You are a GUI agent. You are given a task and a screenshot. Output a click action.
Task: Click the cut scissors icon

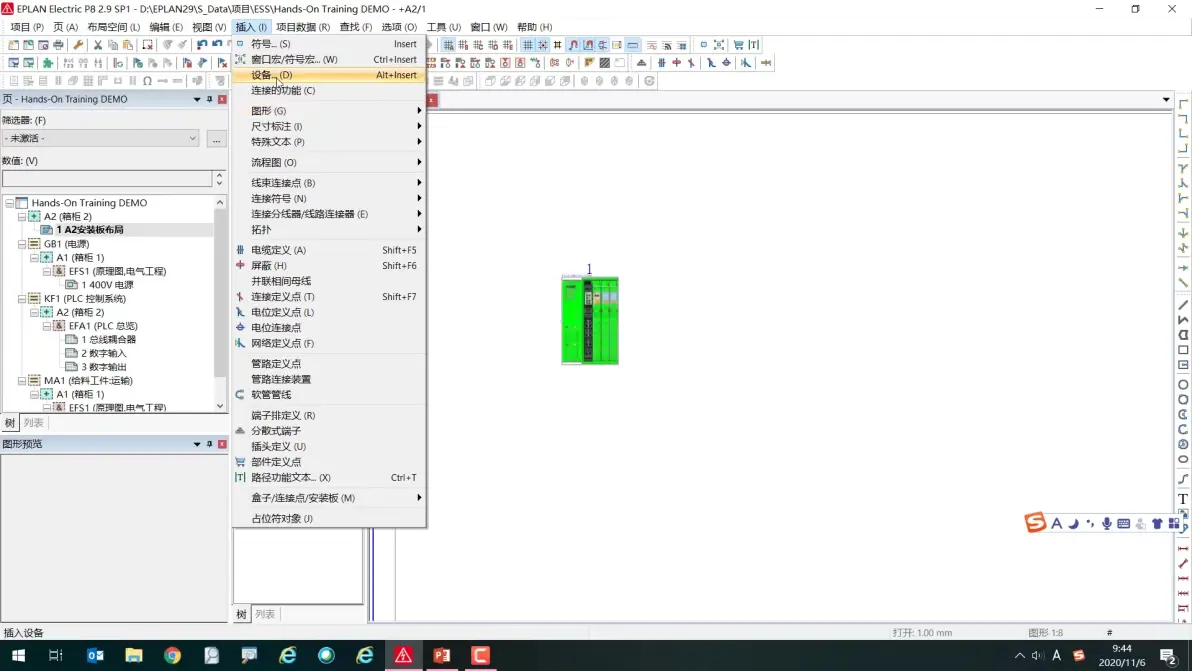coord(97,45)
